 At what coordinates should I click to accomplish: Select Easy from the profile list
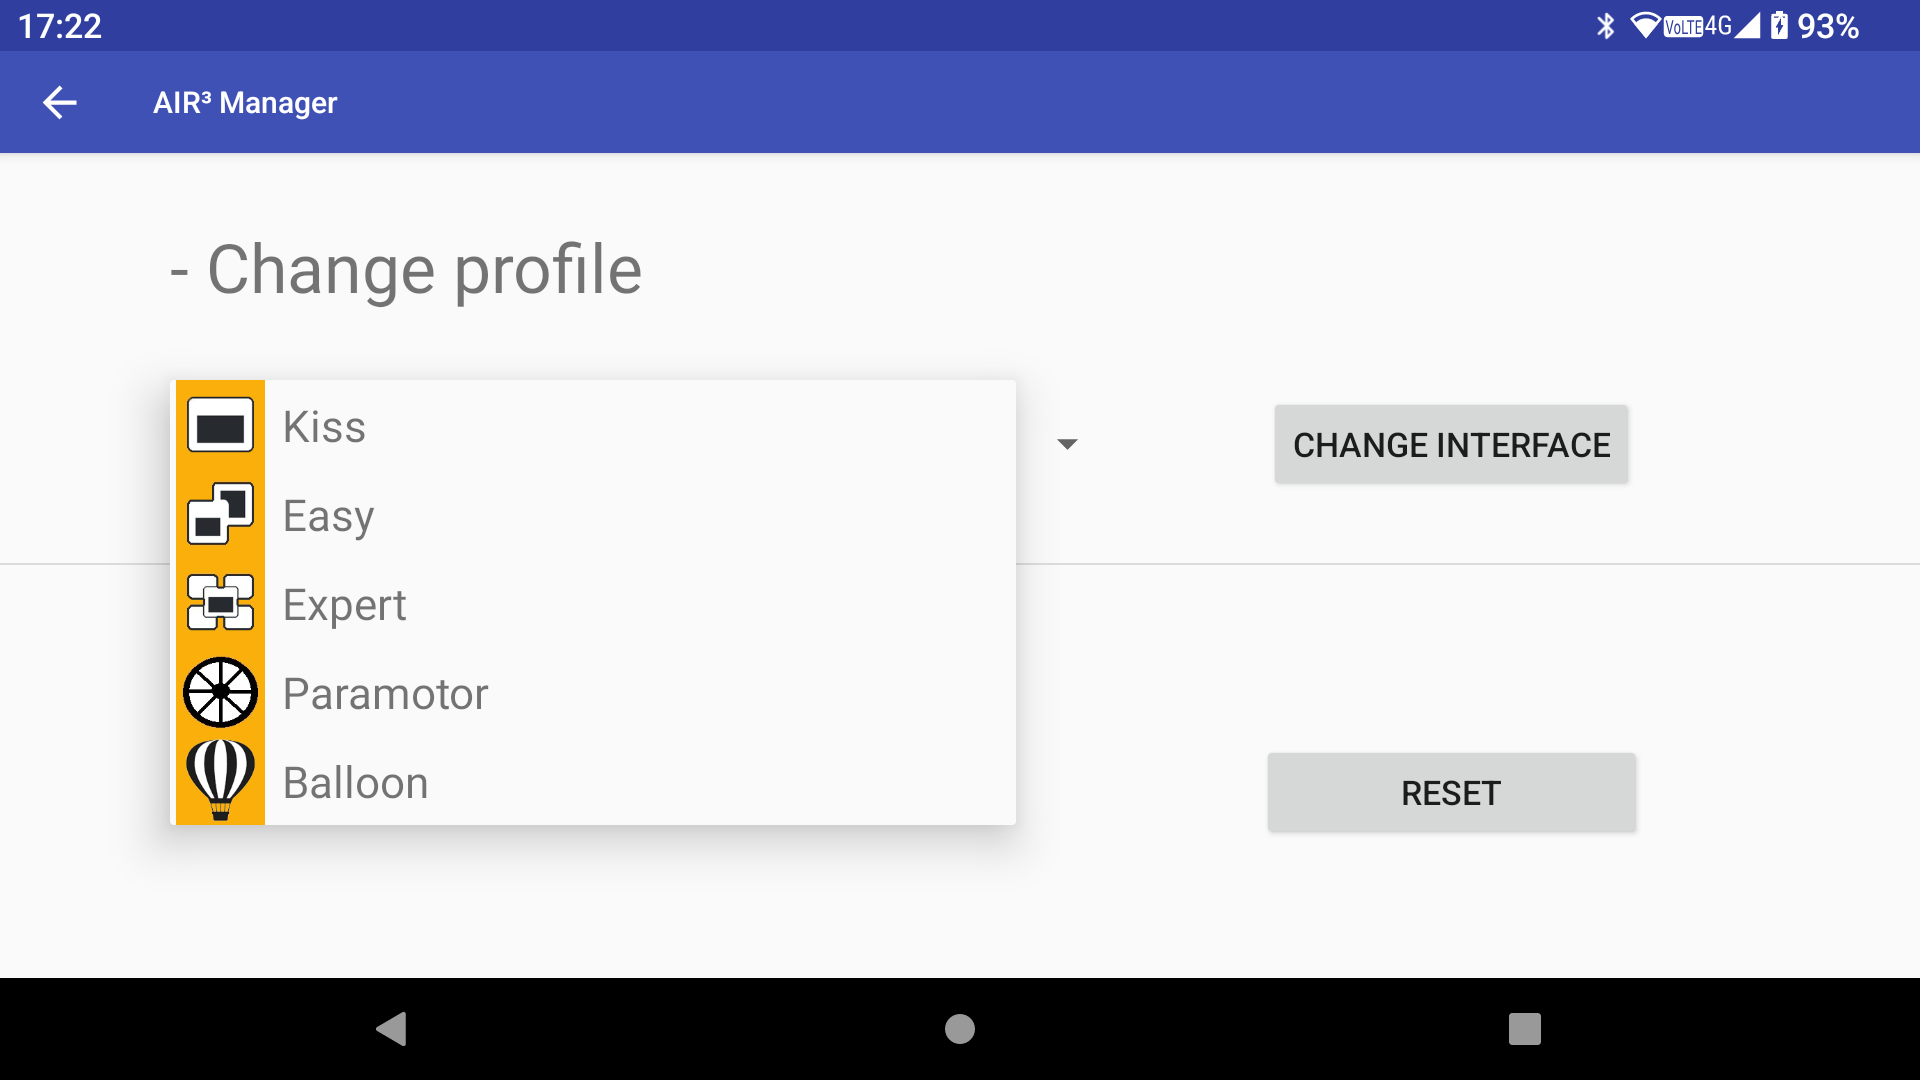(x=596, y=515)
